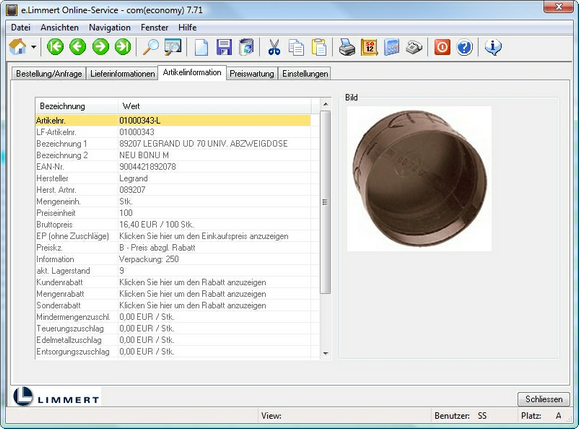This screenshot has height=429, width=579.
Task: Click the blue floppy disk save icon
Action: (224, 47)
